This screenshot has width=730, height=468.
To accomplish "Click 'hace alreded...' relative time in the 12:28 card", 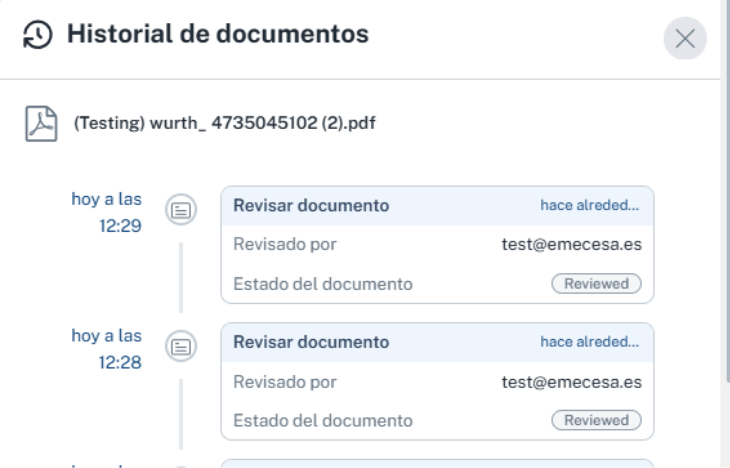I will (x=590, y=342).
